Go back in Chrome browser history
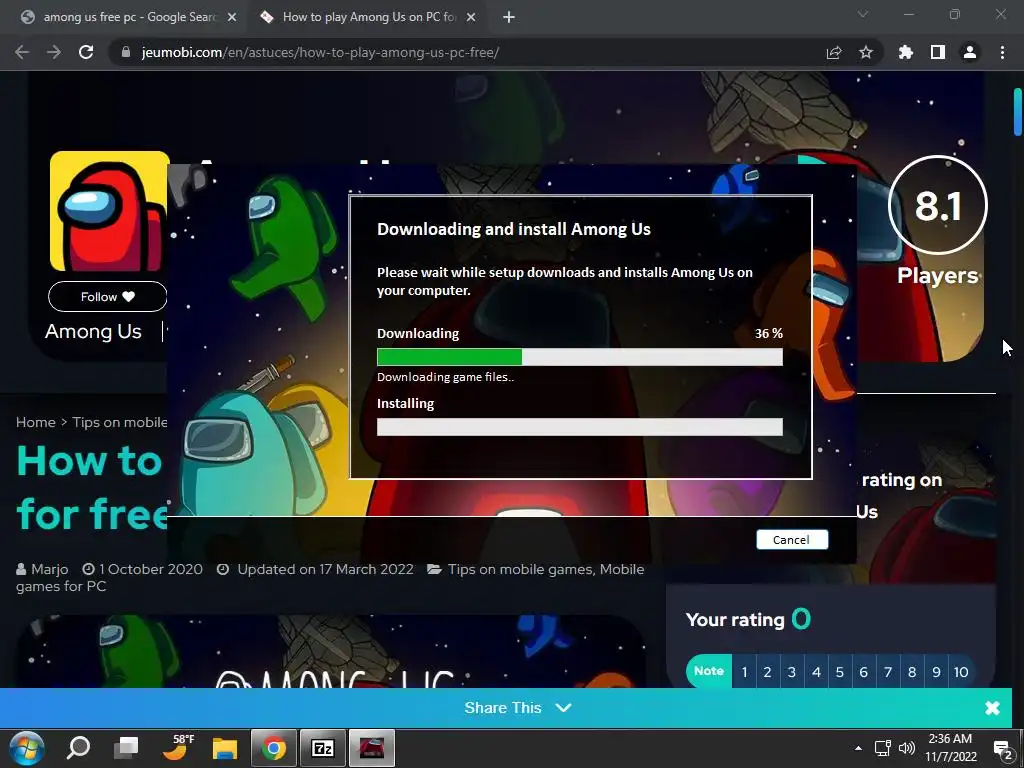The width and height of the screenshot is (1024, 768). 22,52
